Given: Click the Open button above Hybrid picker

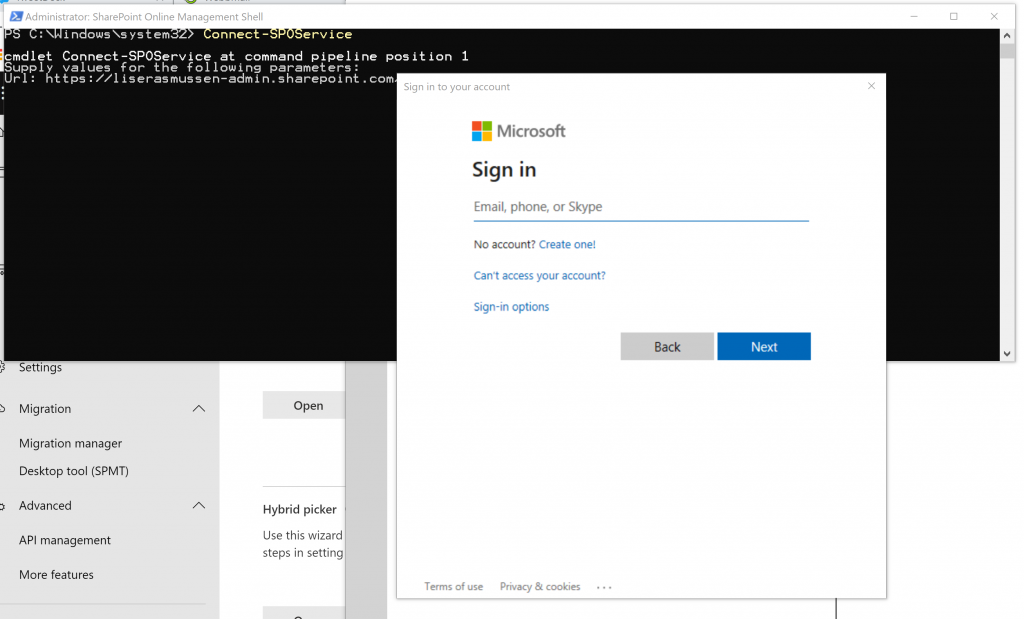Looking at the screenshot, I should pyautogui.click(x=304, y=405).
